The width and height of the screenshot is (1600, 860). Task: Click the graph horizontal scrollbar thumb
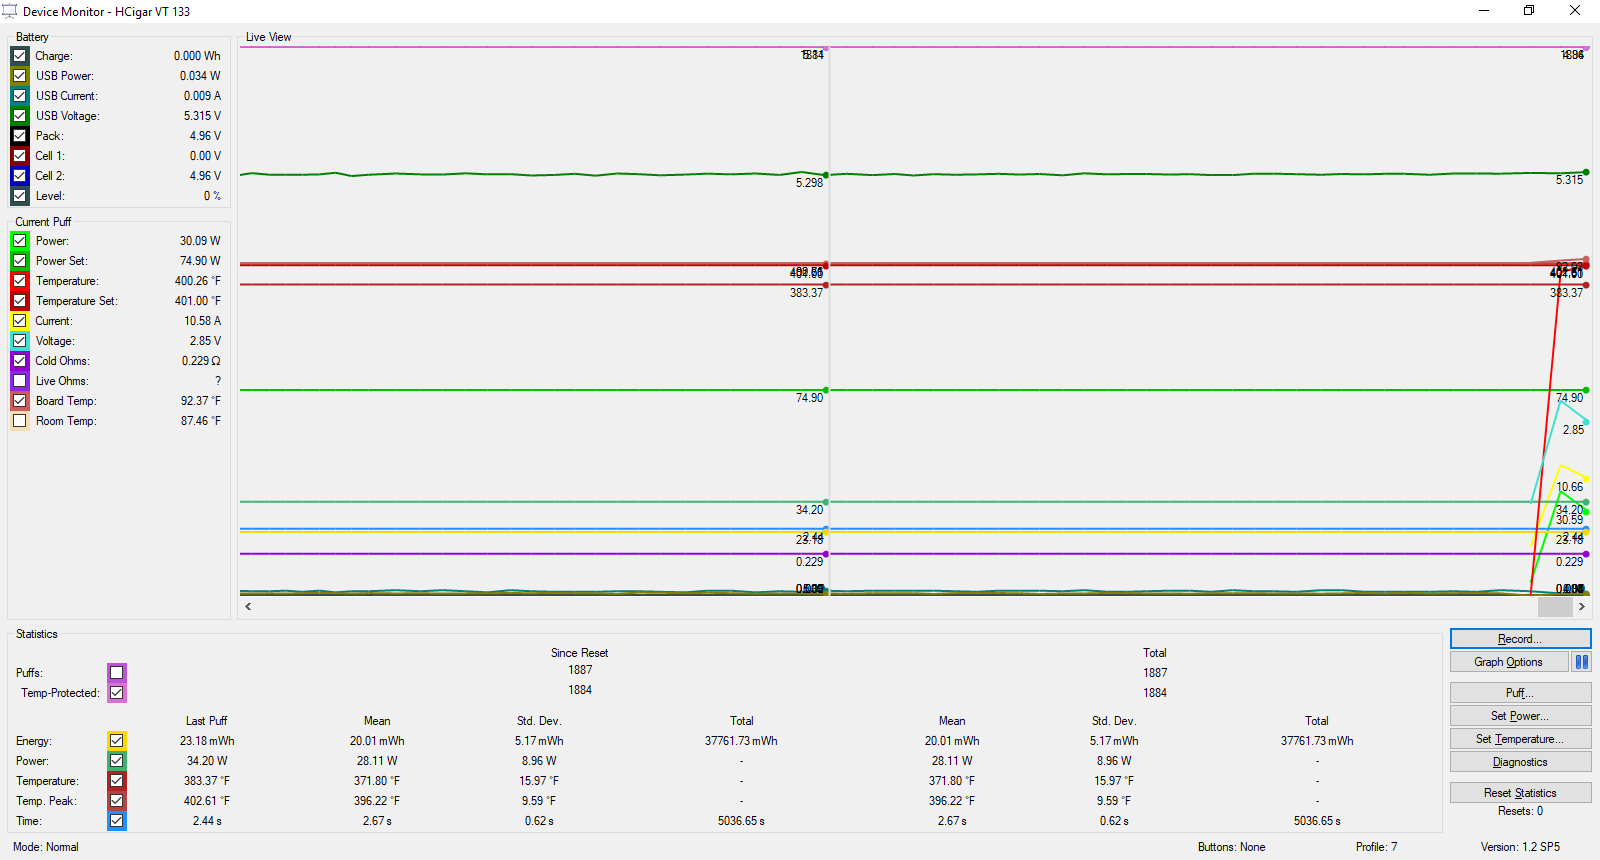1555,607
